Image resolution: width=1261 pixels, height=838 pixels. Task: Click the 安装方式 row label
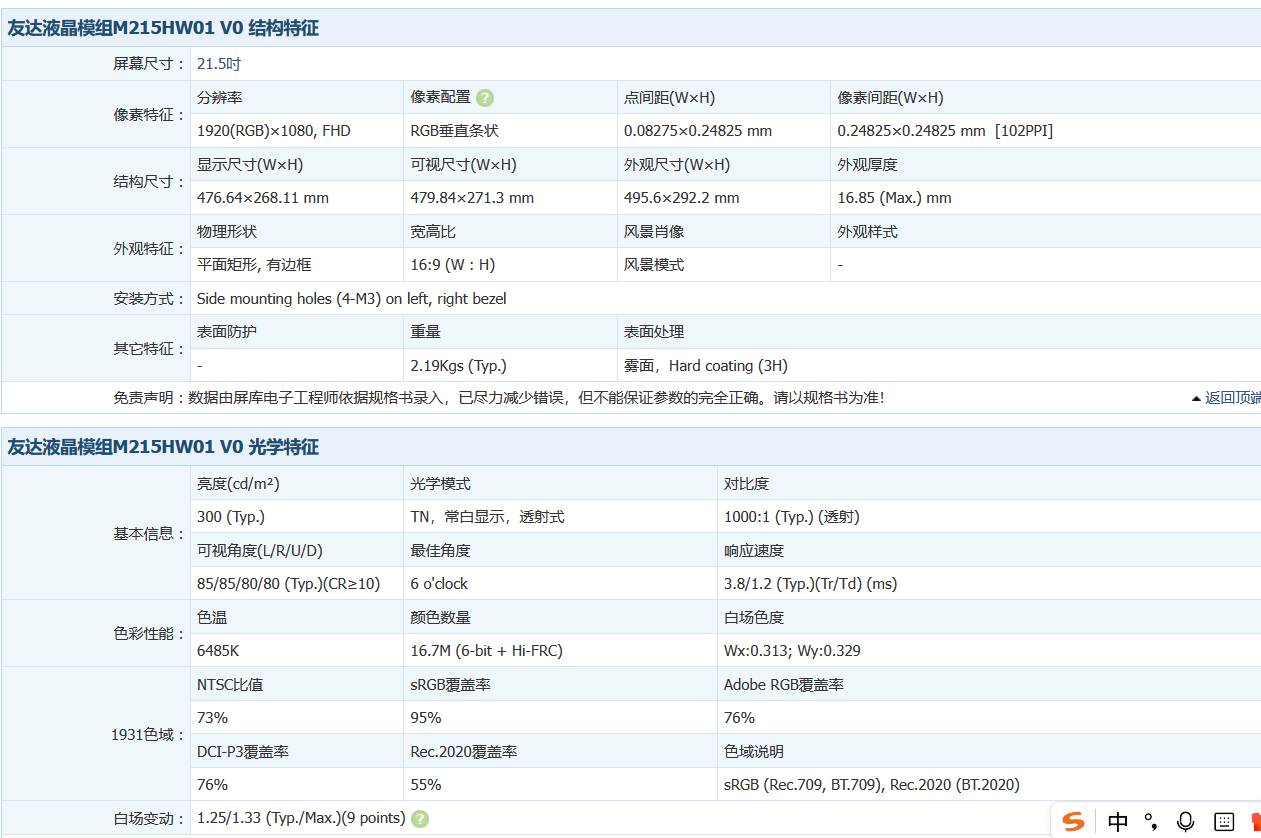pyautogui.click(x=150, y=298)
